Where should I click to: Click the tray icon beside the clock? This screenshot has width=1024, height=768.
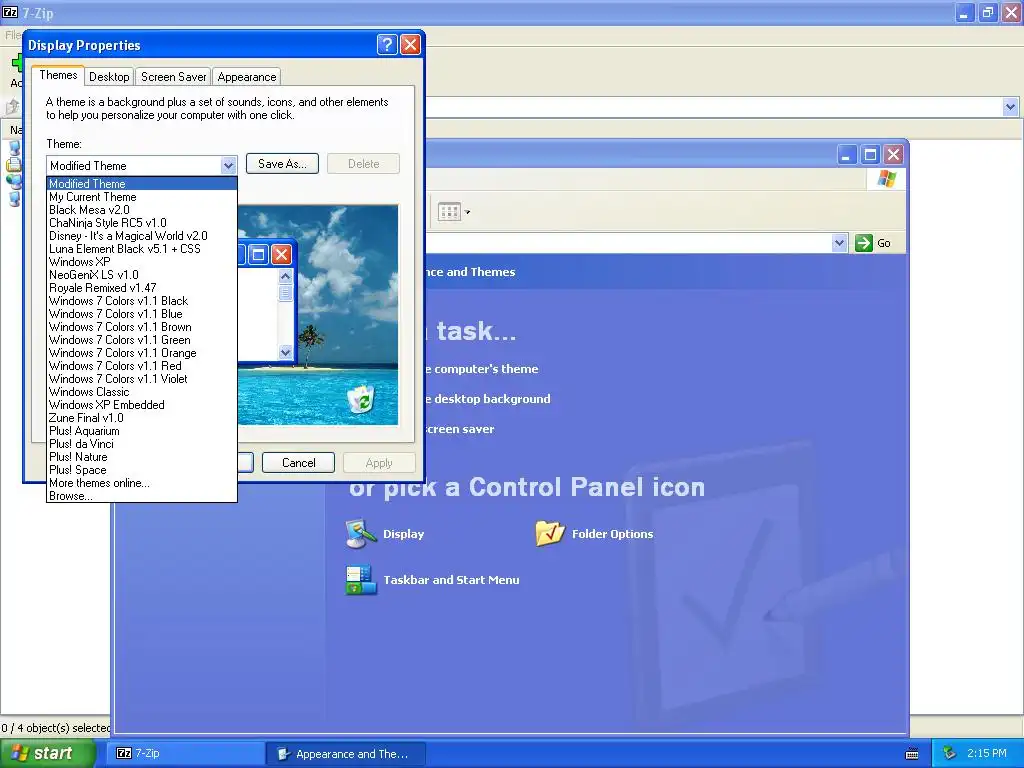click(950, 753)
